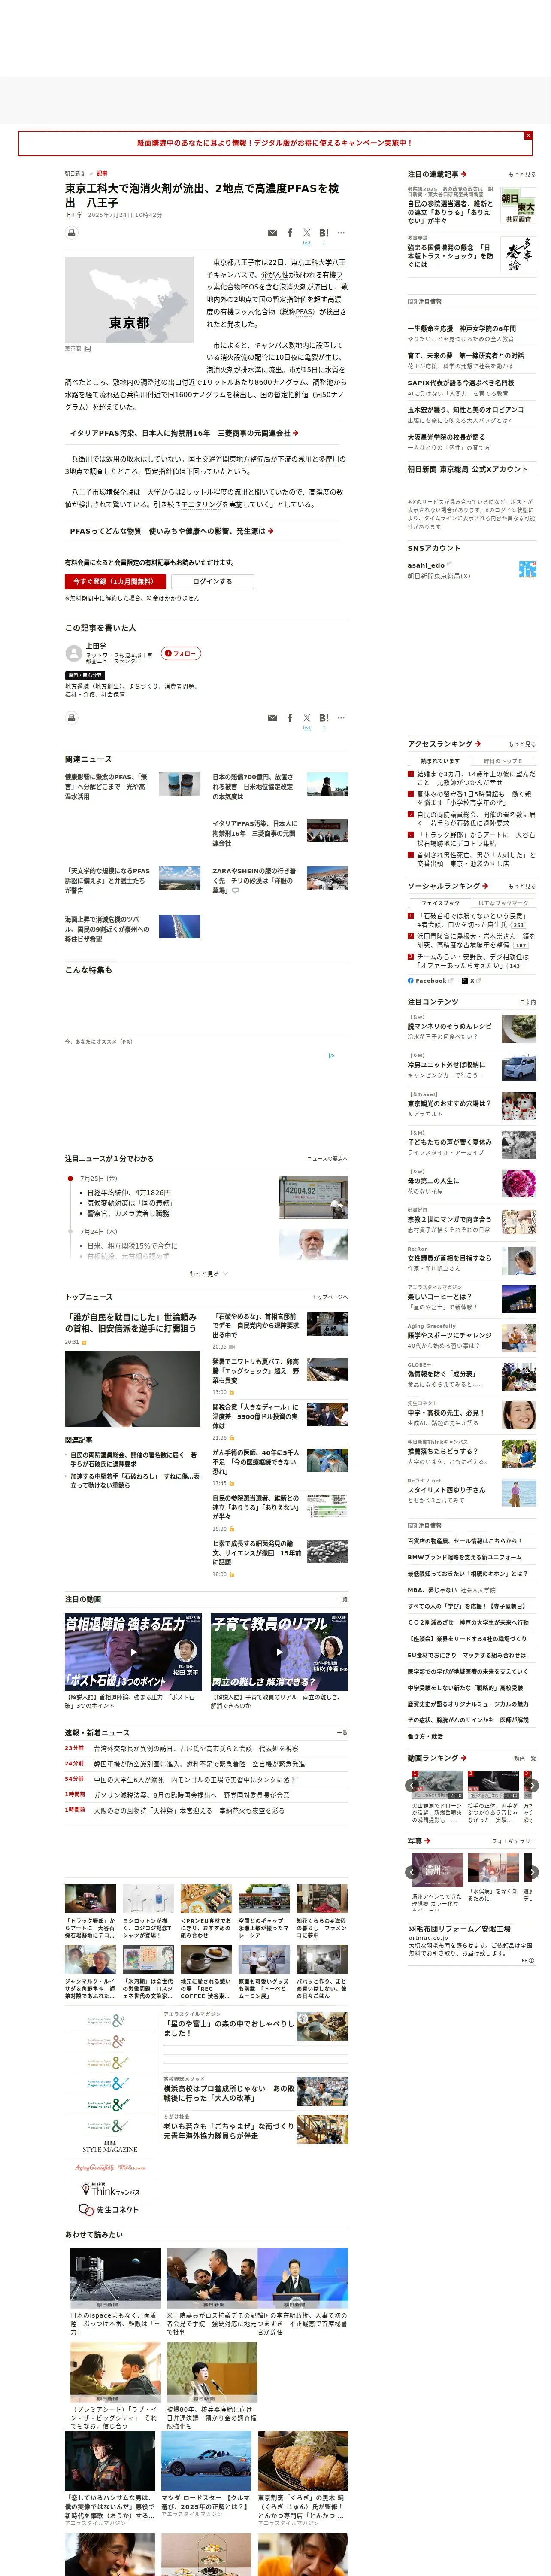Image resolution: width=551 pixels, height=2576 pixels.
Task: Open 動画一覧 link in video ranking
Action: point(525,1758)
